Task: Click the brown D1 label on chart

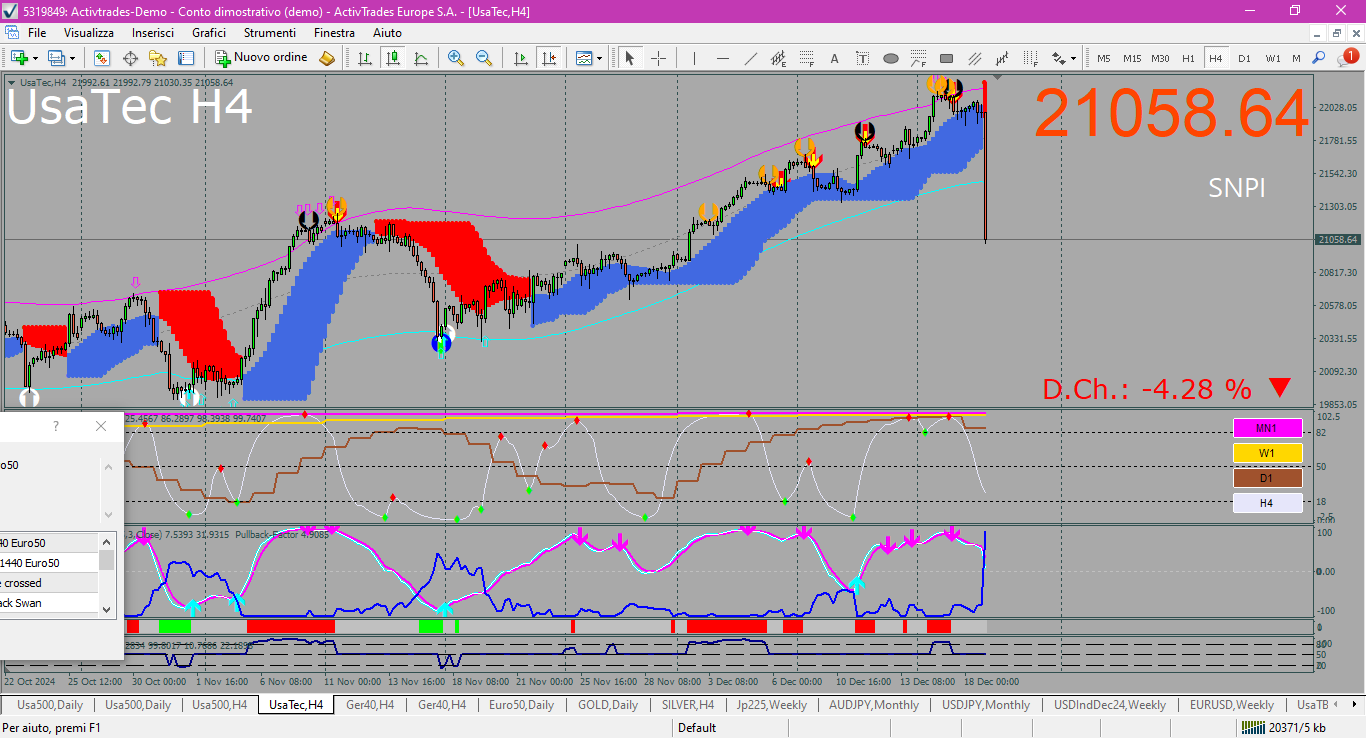Action: coord(1267,478)
